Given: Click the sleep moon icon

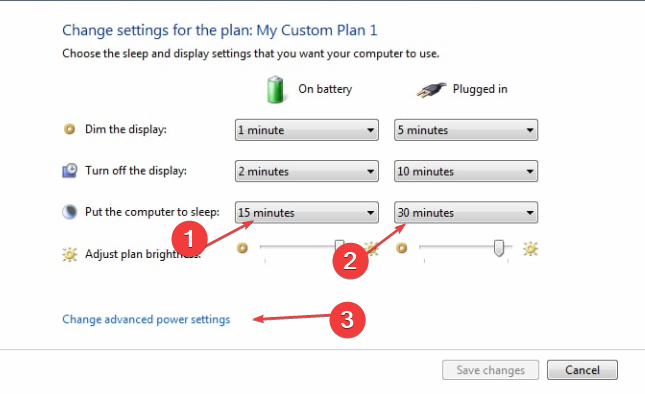Looking at the screenshot, I should 70,212.
